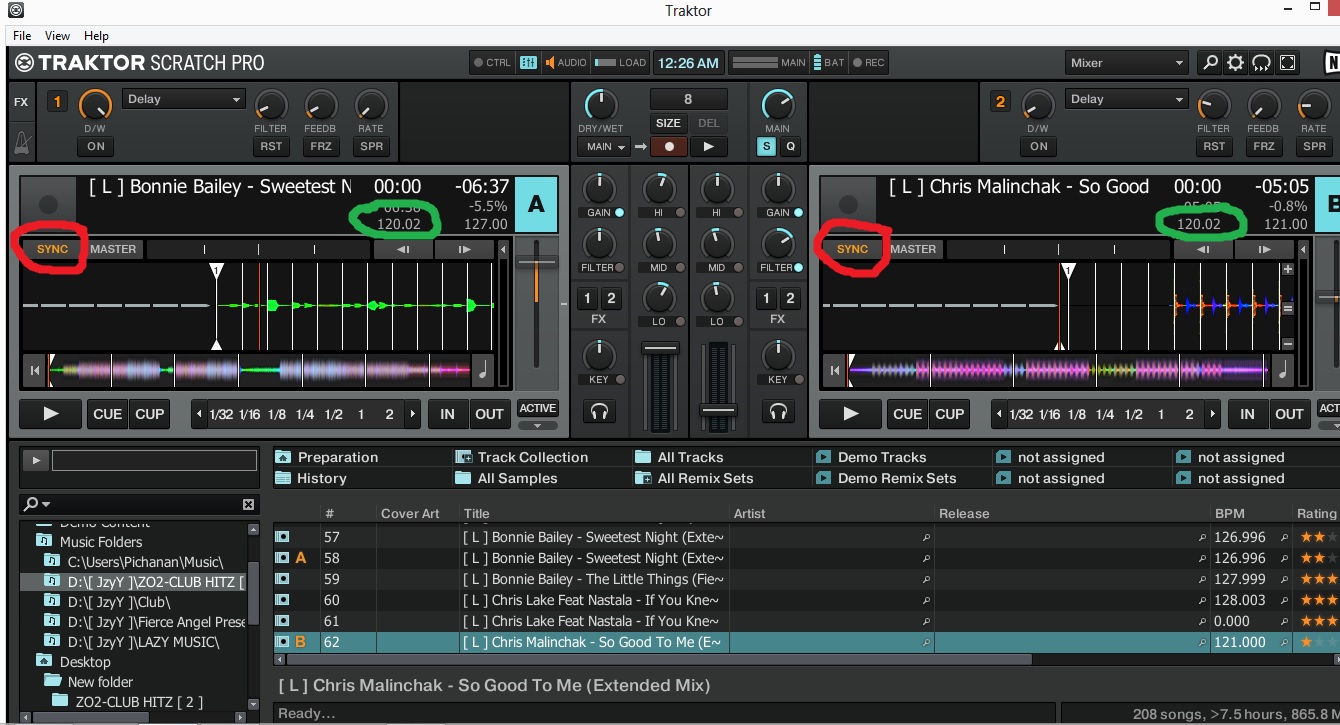Open Mixer layout dropdown

[1126, 63]
